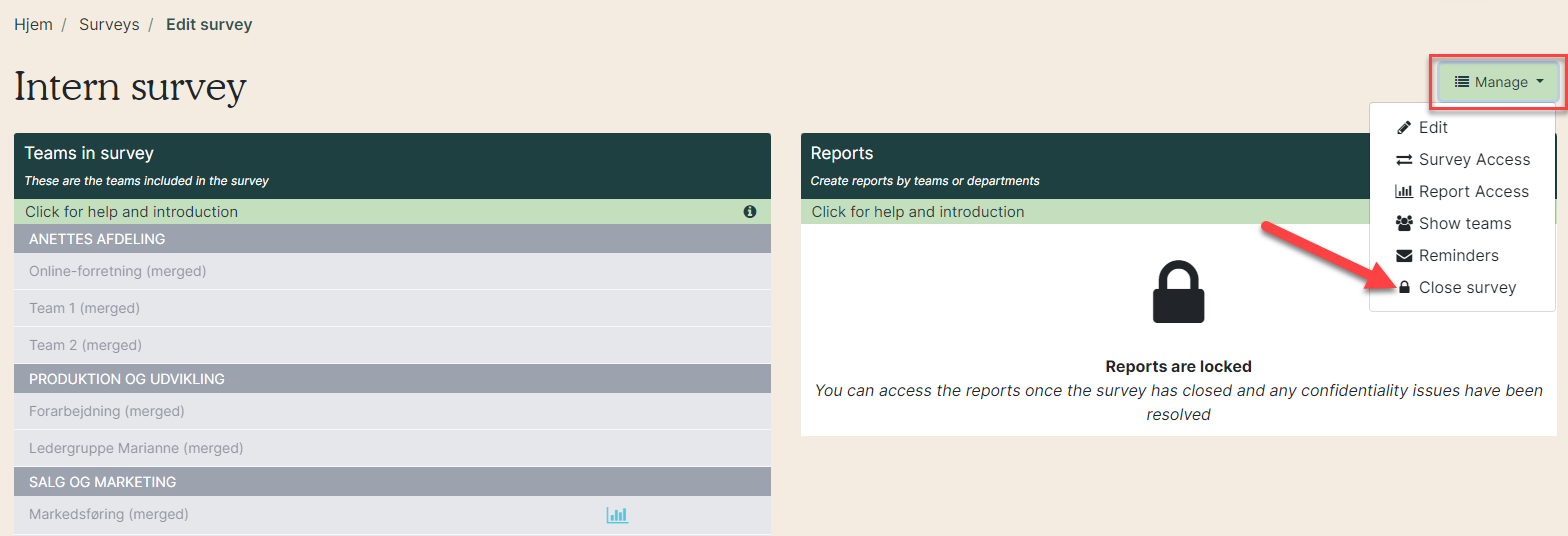Select PRODUKTION OG UDVIKLING department header
Image resolution: width=1568 pixels, height=536 pixels.
coord(392,379)
